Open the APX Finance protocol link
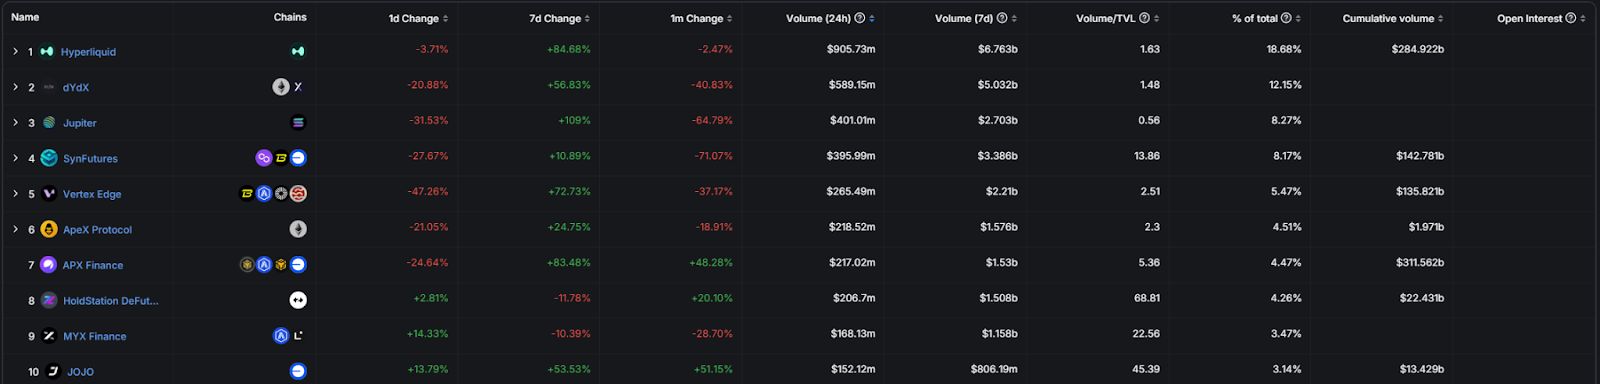 (x=93, y=265)
